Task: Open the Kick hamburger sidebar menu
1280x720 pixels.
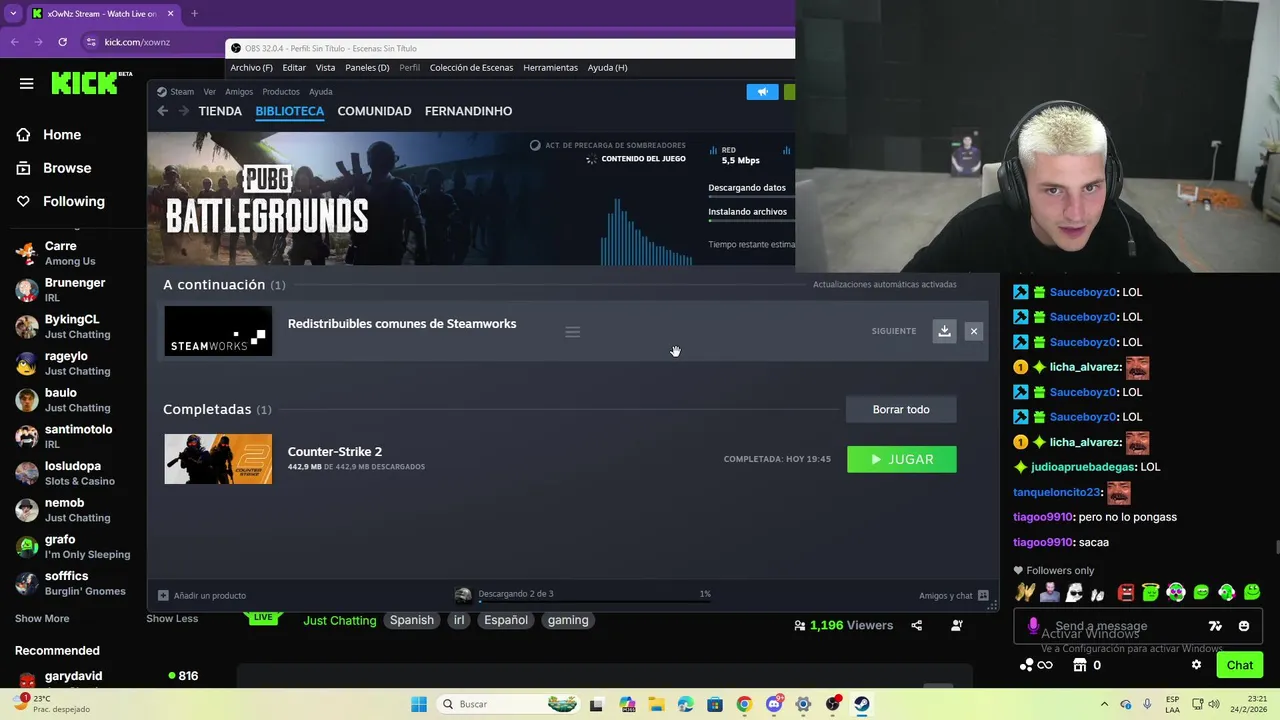Action: 27,84
